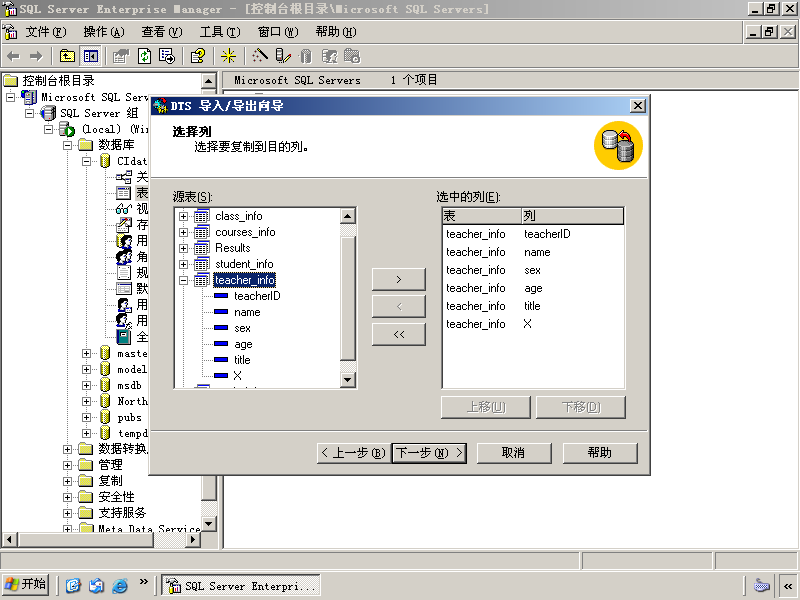Click the SQL Server 组 icon

tap(48, 113)
